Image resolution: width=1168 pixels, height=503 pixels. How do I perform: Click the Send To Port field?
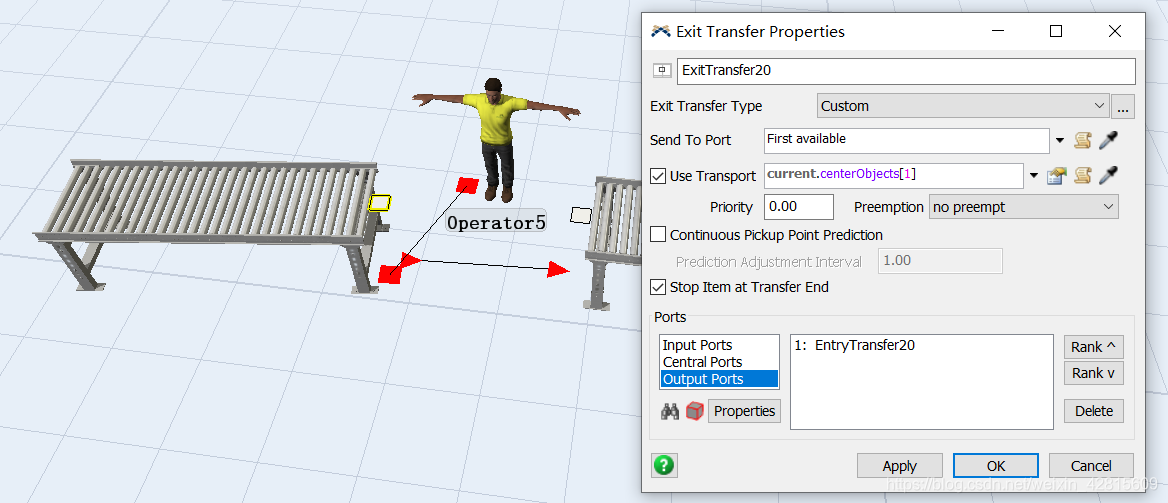(x=907, y=140)
